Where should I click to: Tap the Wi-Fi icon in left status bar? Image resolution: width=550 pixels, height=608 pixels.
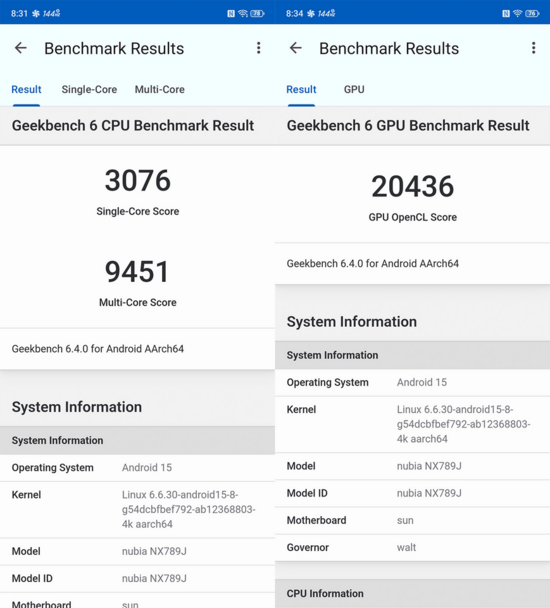click(x=243, y=14)
